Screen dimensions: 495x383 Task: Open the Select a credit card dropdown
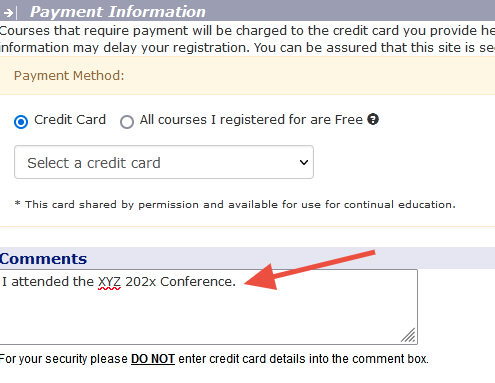click(x=164, y=162)
